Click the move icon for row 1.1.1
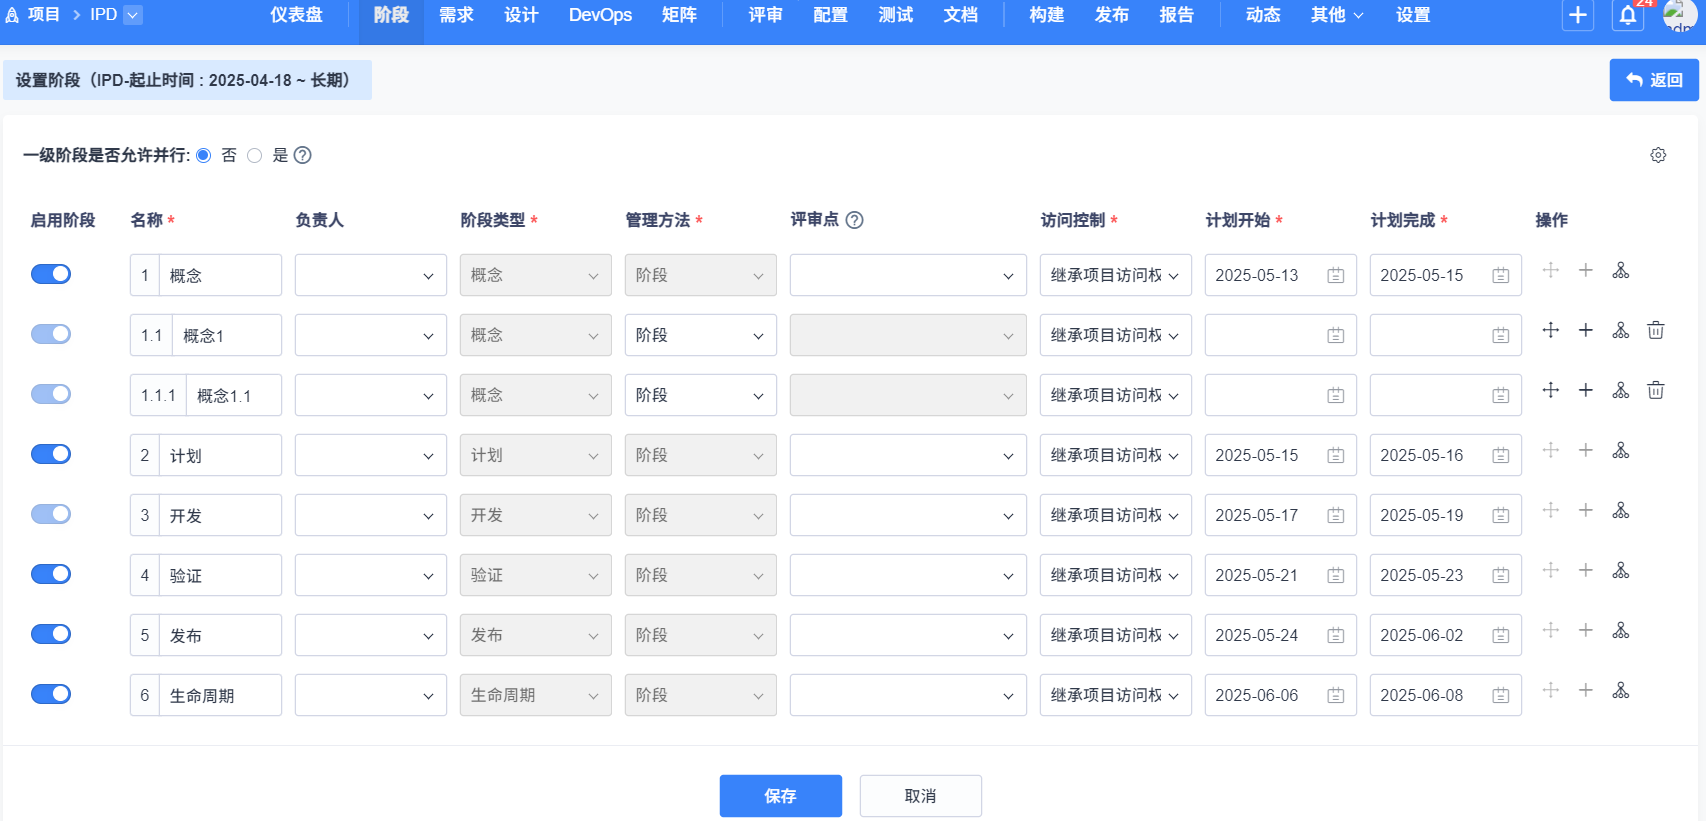Viewport: 1706px width, 821px height. tap(1550, 390)
